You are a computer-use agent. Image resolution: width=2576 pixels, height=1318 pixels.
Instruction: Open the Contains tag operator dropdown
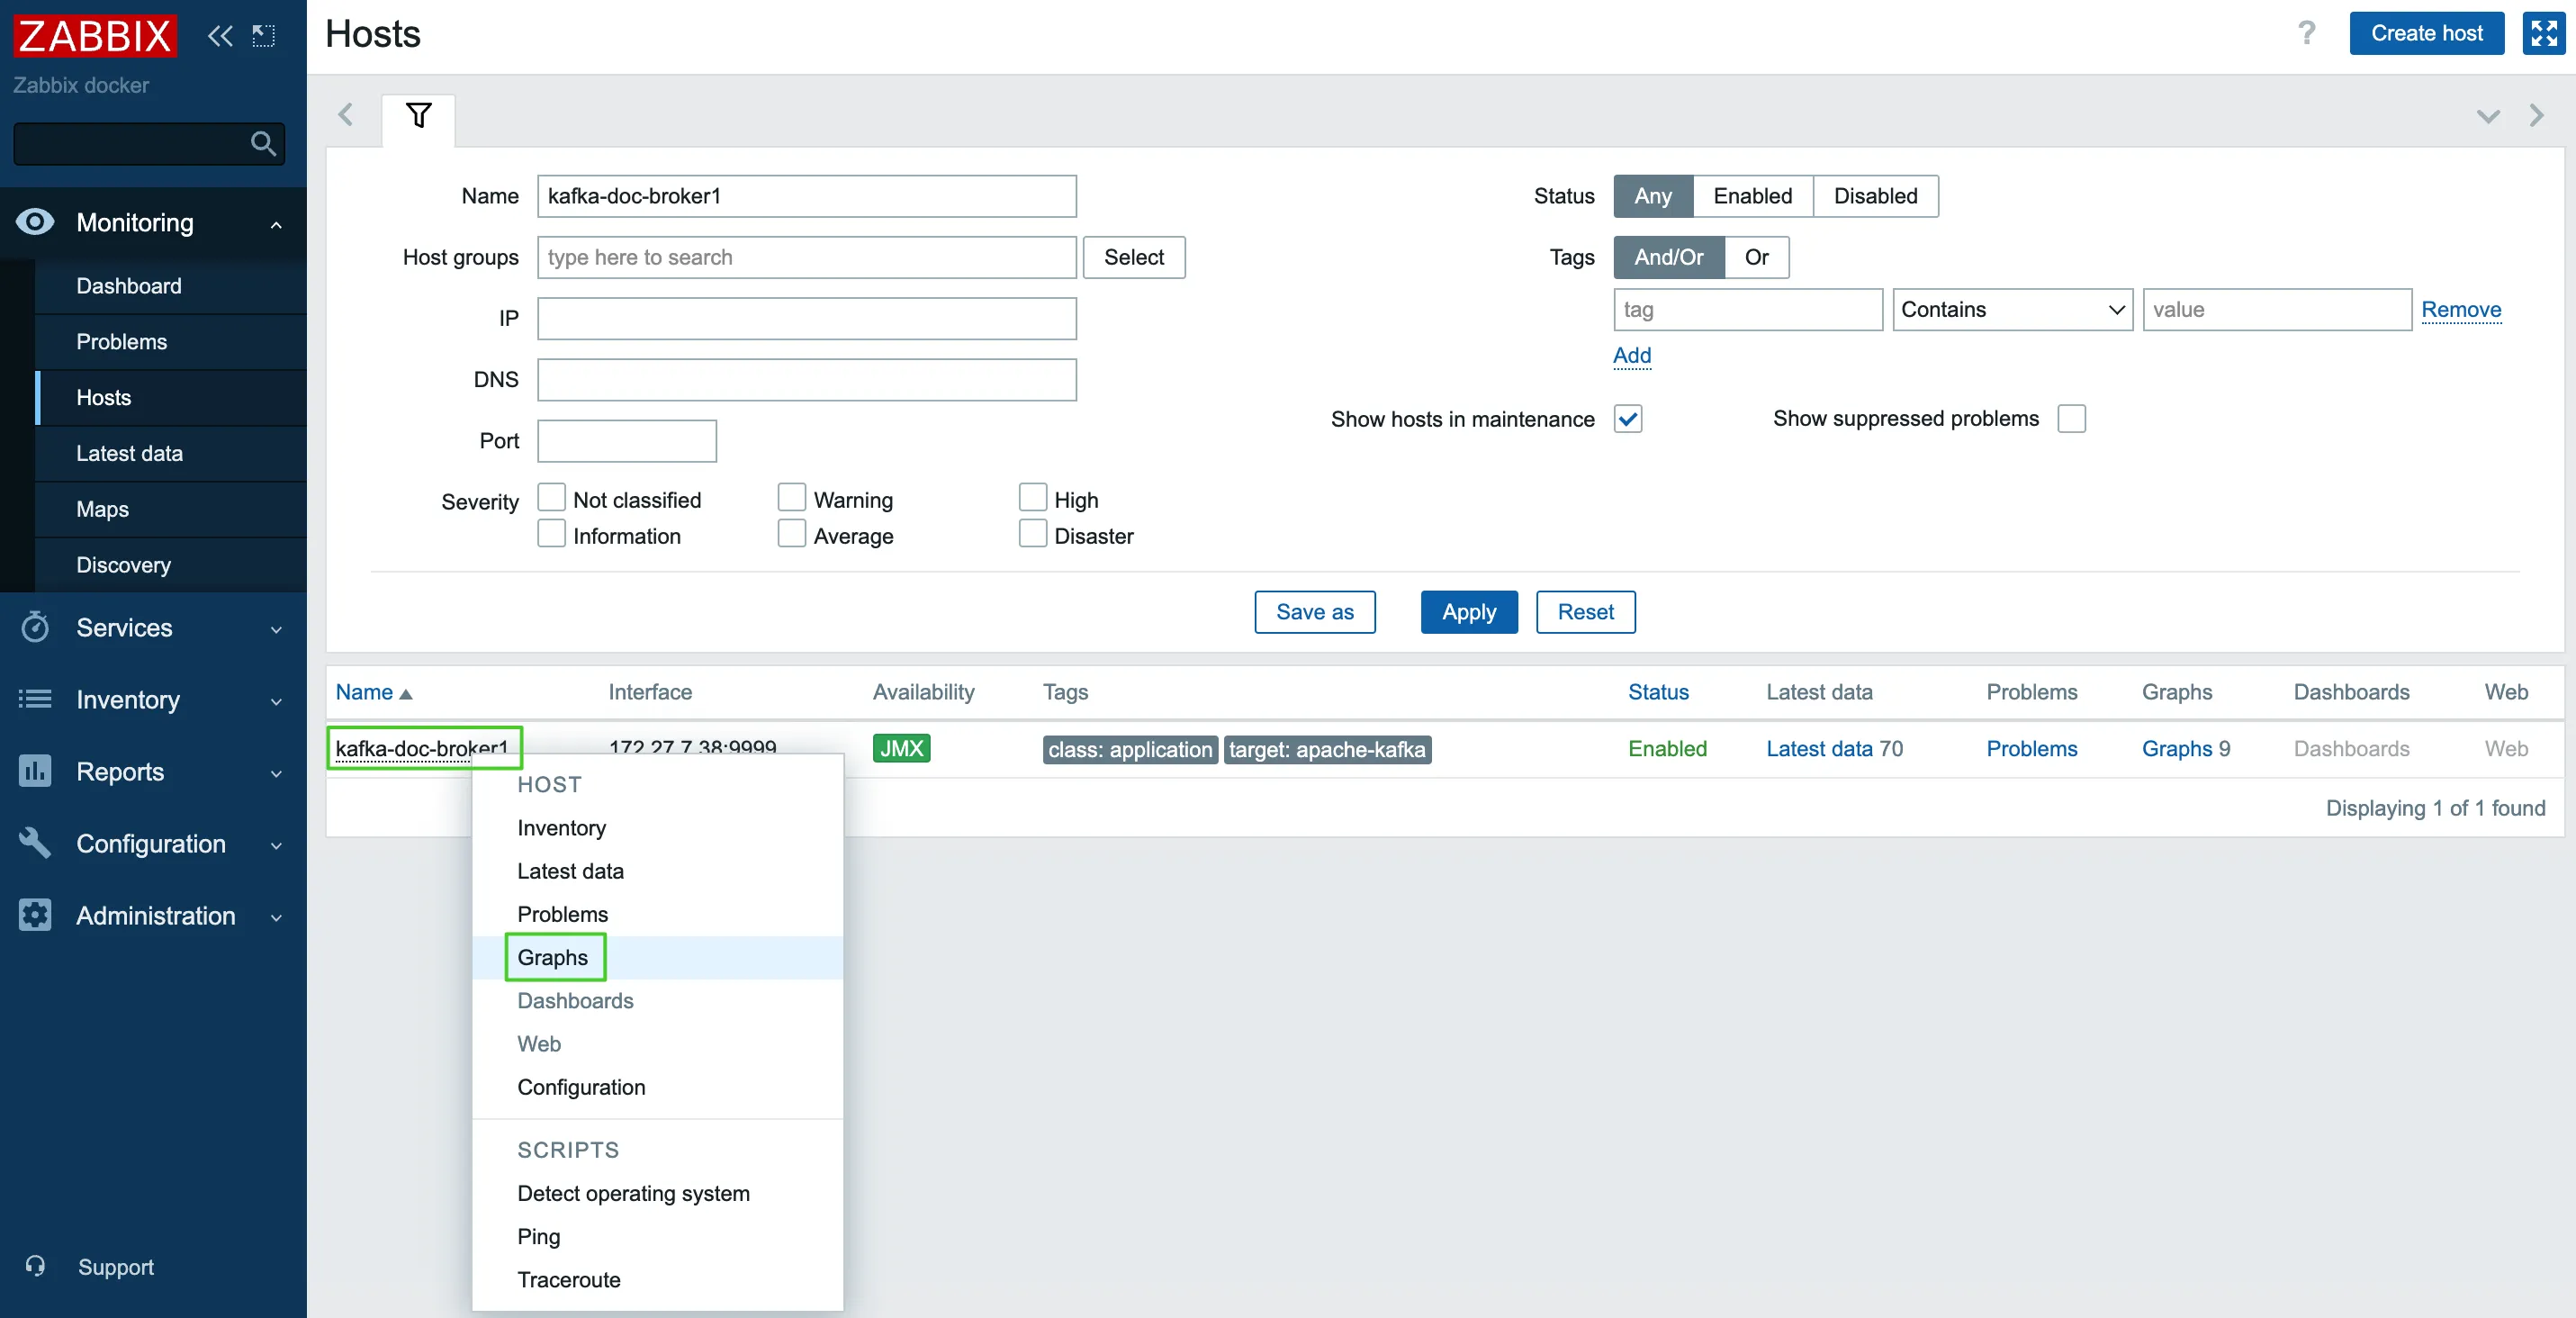(x=2011, y=310)
